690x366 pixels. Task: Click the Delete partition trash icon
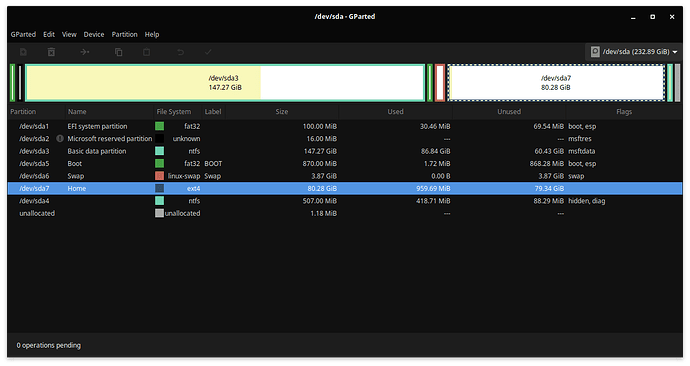51,52
